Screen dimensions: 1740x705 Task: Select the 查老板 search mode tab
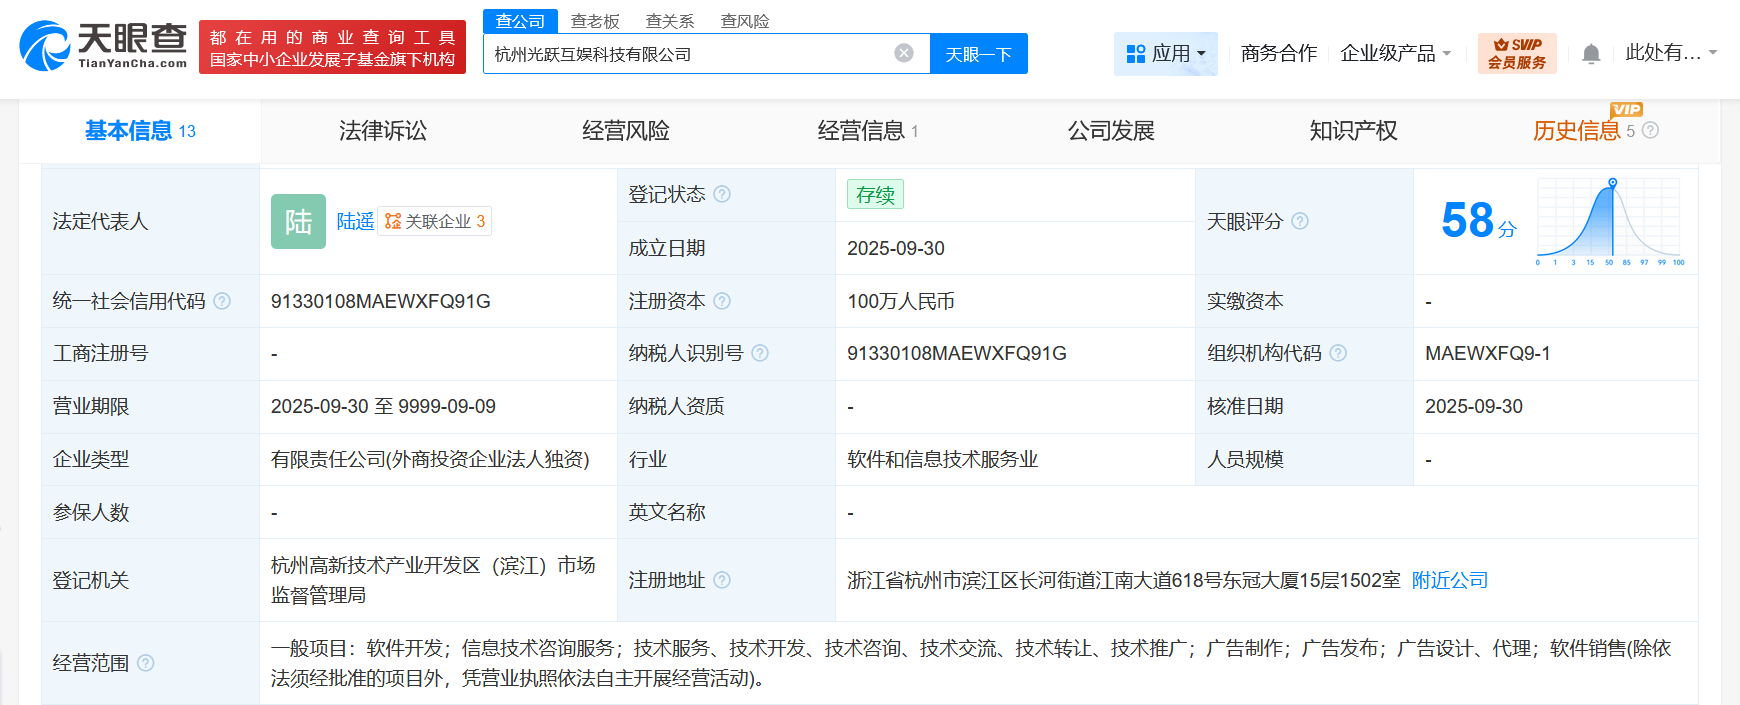pyautogui.click(x=595, y=21)
